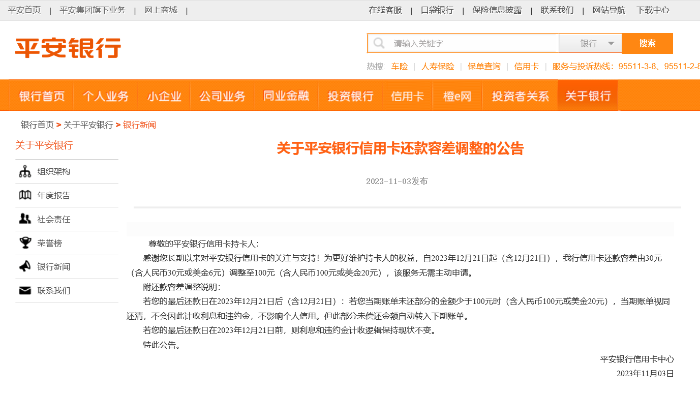Expand the 银行 search category dropdown
Image resolution: width=700 pixels, height=395 pixels.
click(590, 43)
